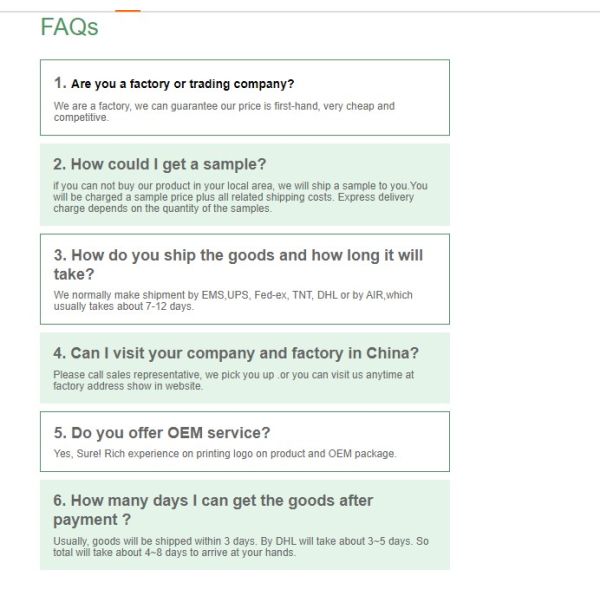Screen dimensions: 600x600
Task: Click the number "1." of the first FAQ
Action: (60, 84)
